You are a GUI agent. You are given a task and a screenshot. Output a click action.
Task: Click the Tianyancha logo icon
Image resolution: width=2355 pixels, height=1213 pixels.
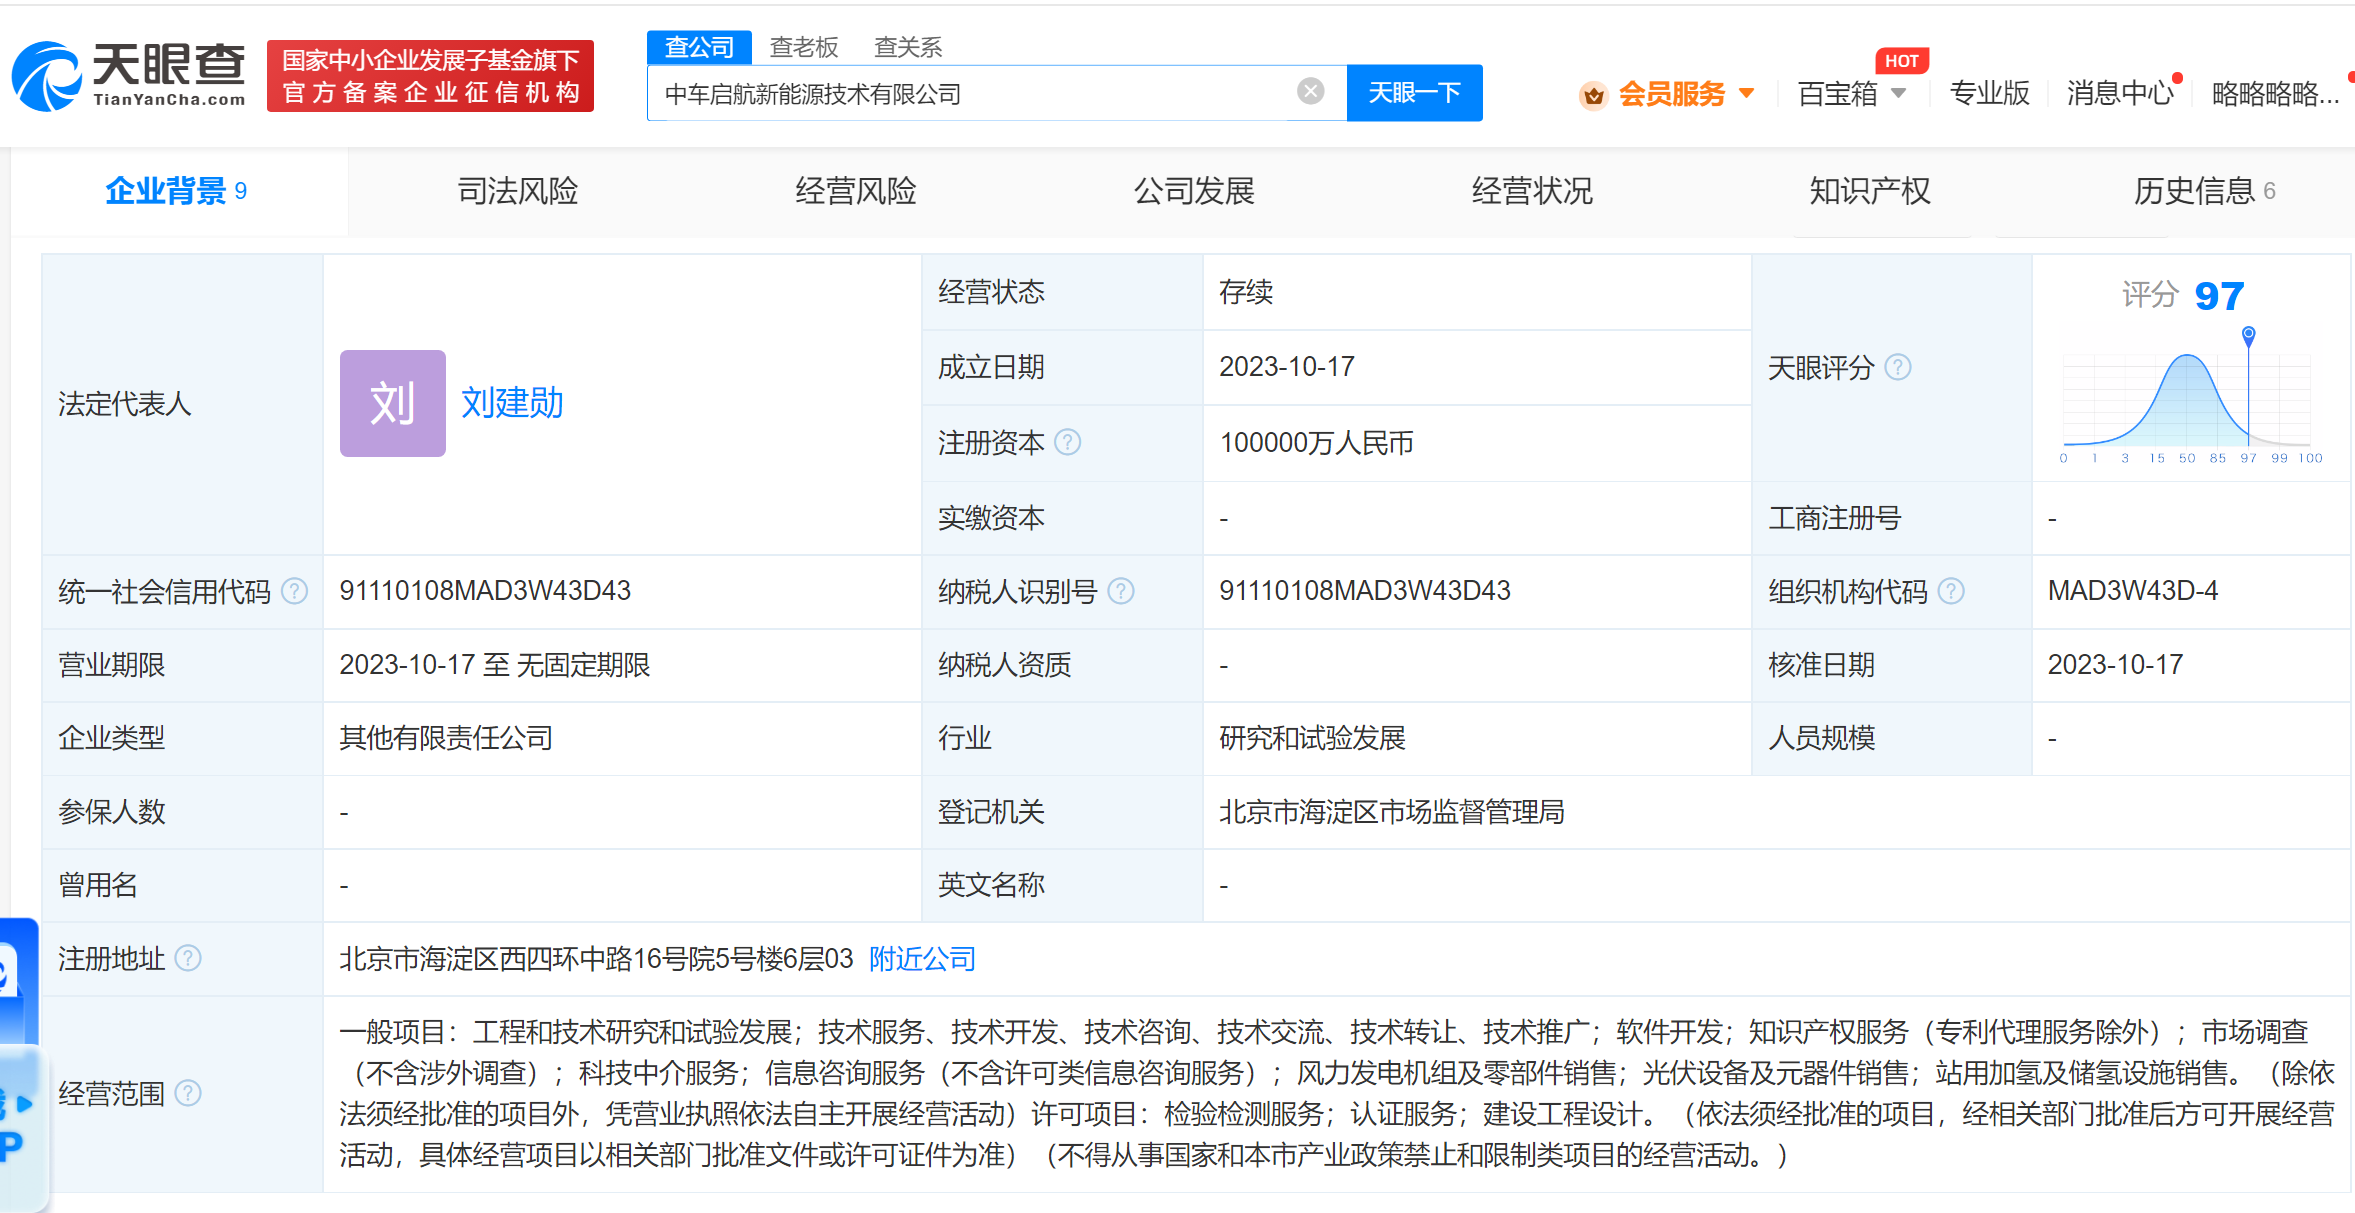coord(45,76)
